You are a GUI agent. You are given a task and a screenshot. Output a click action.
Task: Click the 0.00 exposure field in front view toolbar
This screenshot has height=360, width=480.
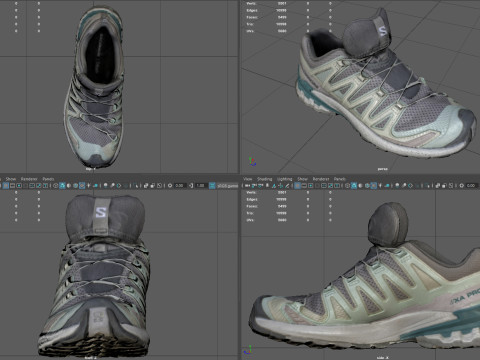click(180, 186)
